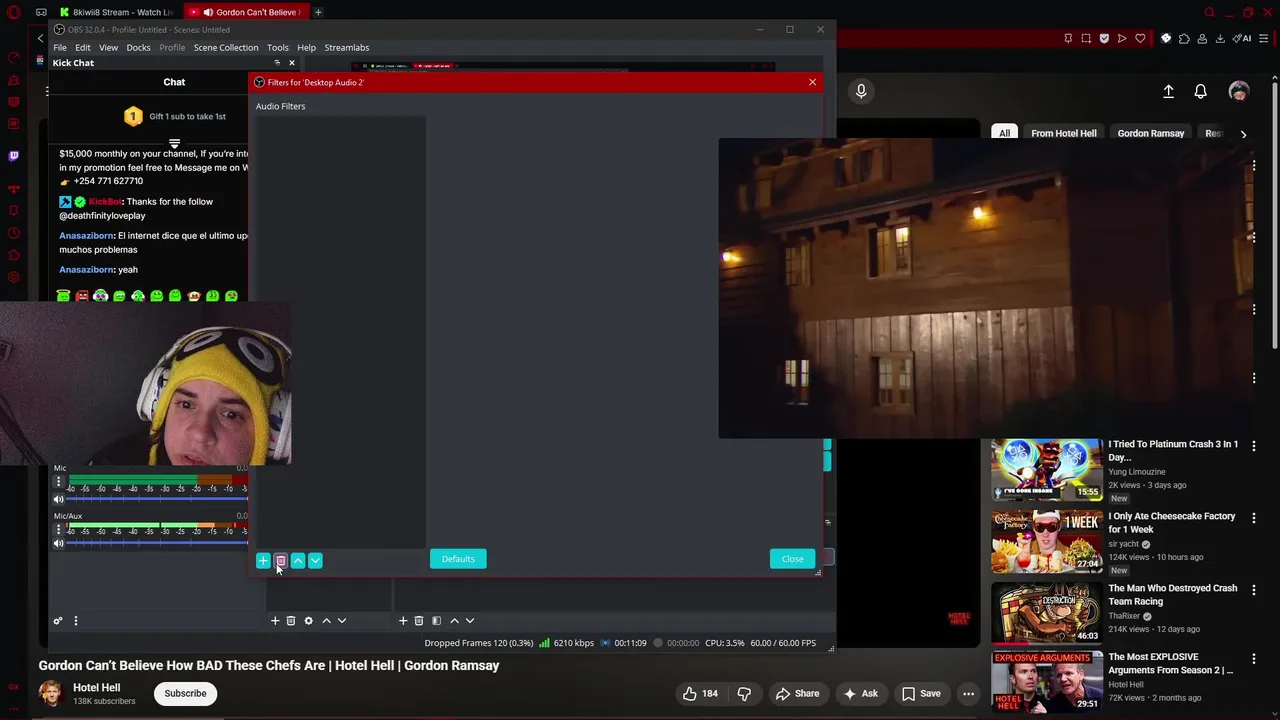Open Mic/Aux mixer options three-dot menu
This screenshot has height=720, width=1280.
tap(58, 529)
